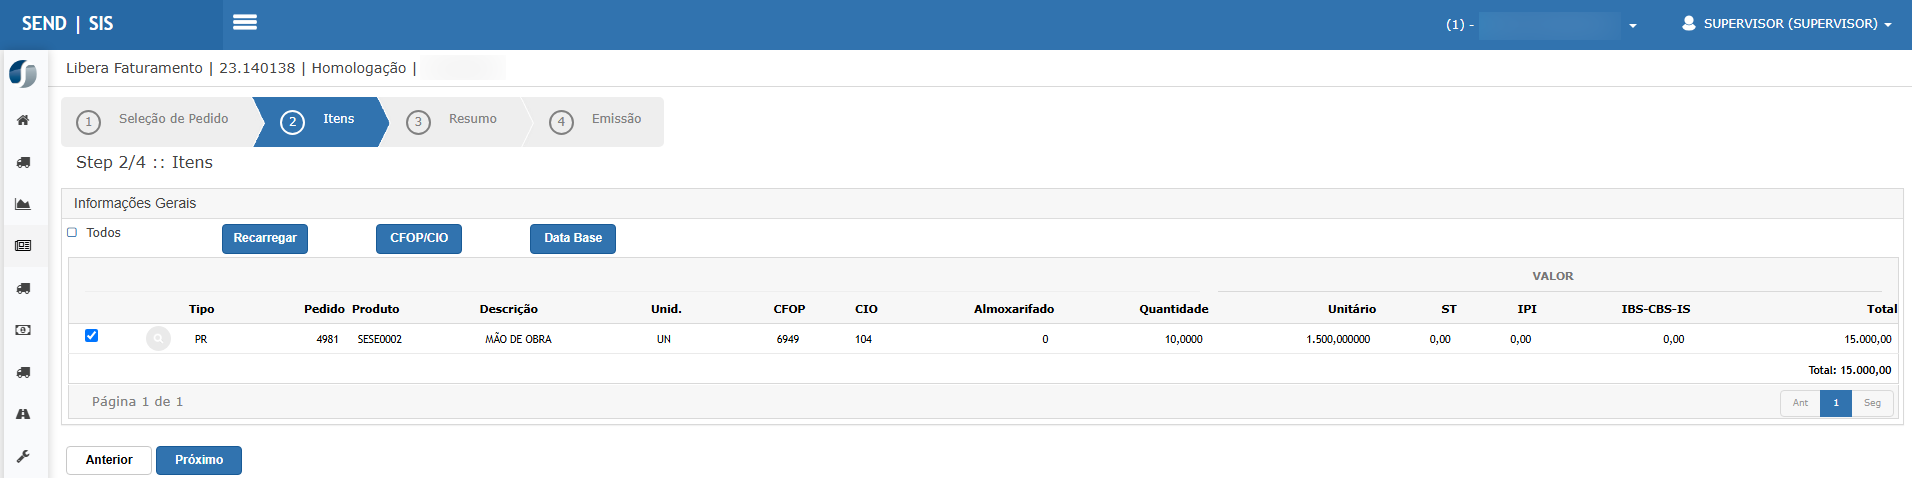
Task: Click the Recarregar button
Action: click(265, 239)
